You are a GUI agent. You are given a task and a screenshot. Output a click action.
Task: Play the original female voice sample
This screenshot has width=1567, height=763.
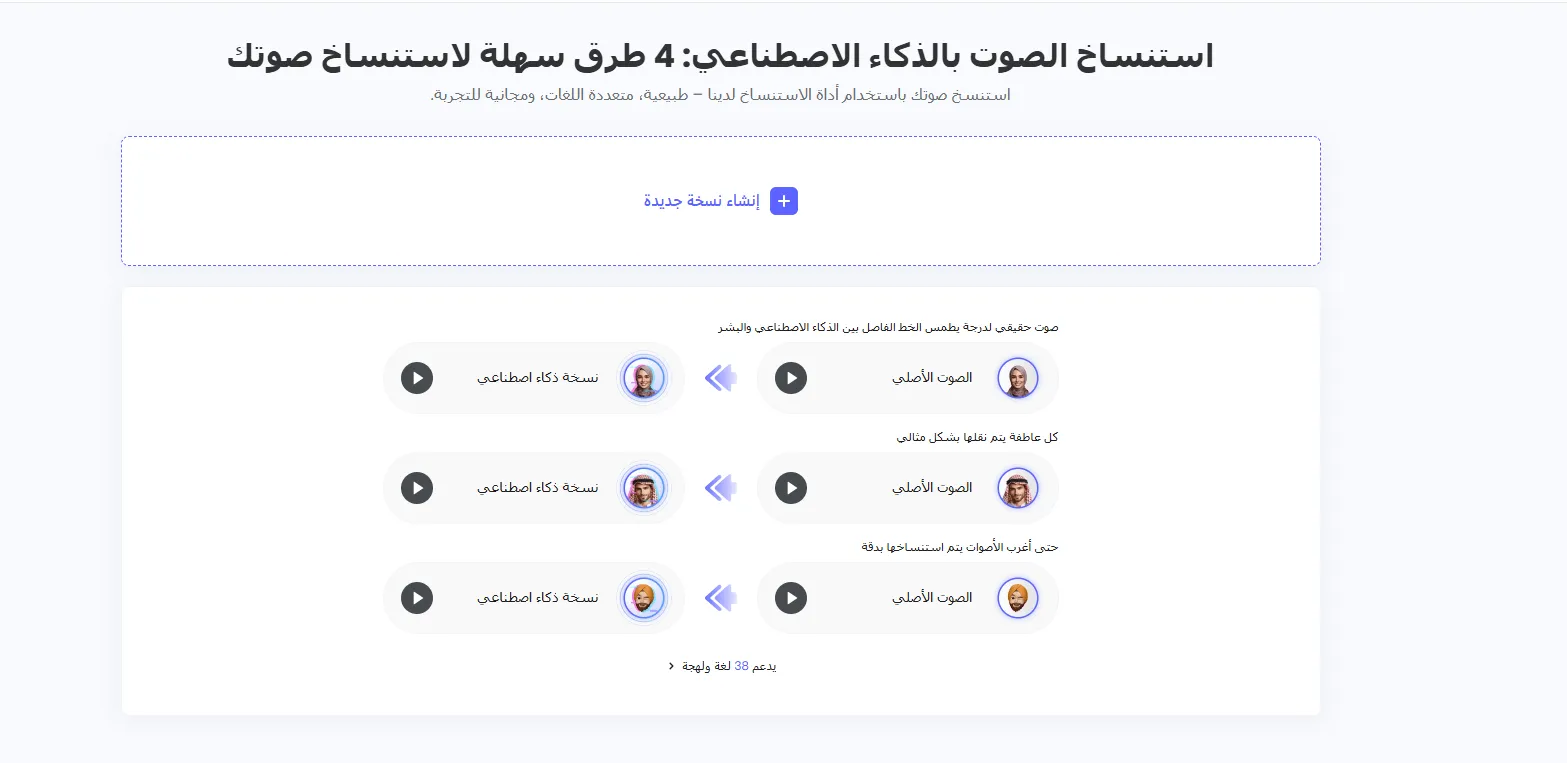[790, 378]
